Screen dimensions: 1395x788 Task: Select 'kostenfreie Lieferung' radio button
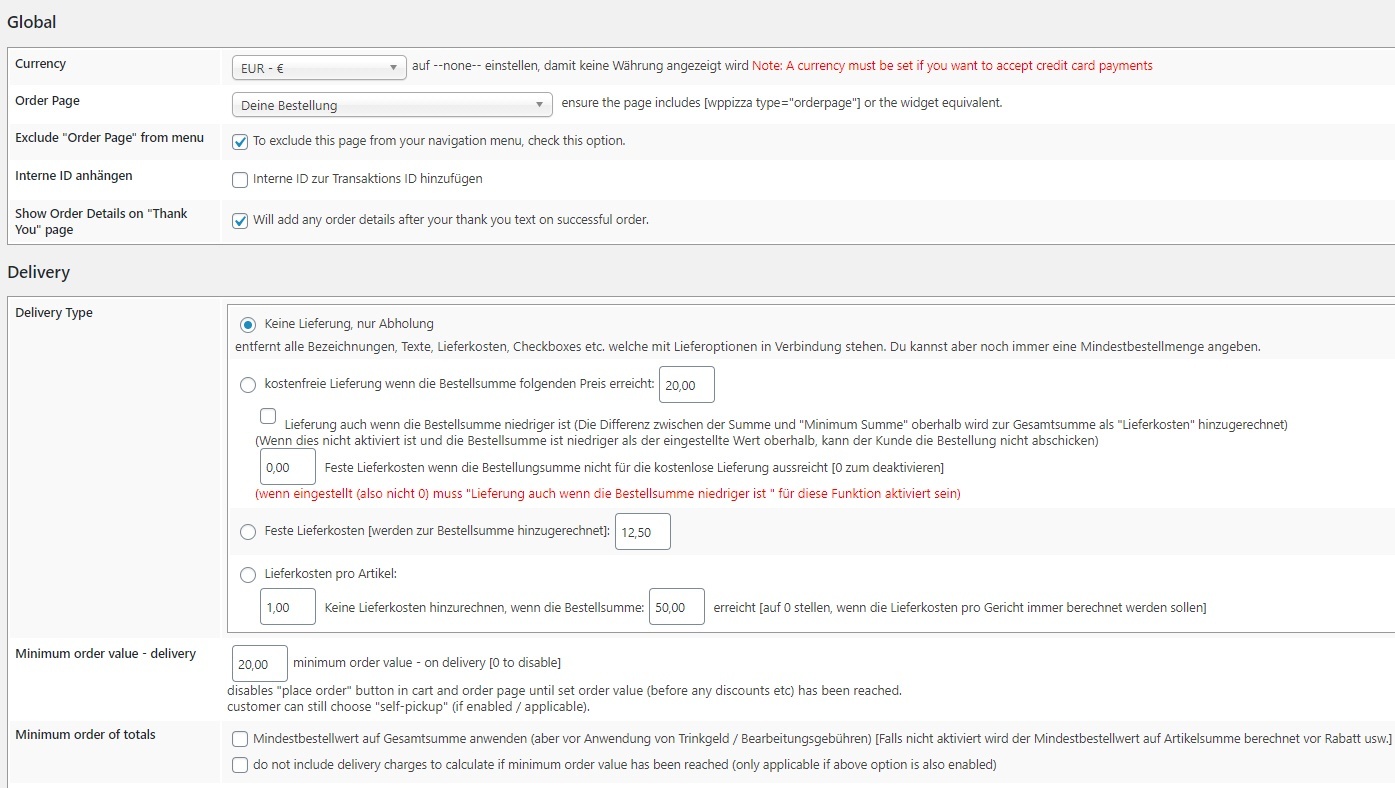pos(248,385)
